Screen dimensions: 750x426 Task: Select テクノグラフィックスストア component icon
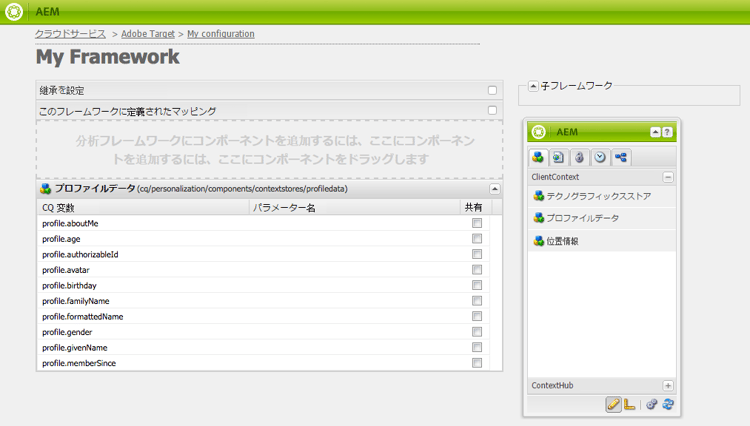coord(539,196)
